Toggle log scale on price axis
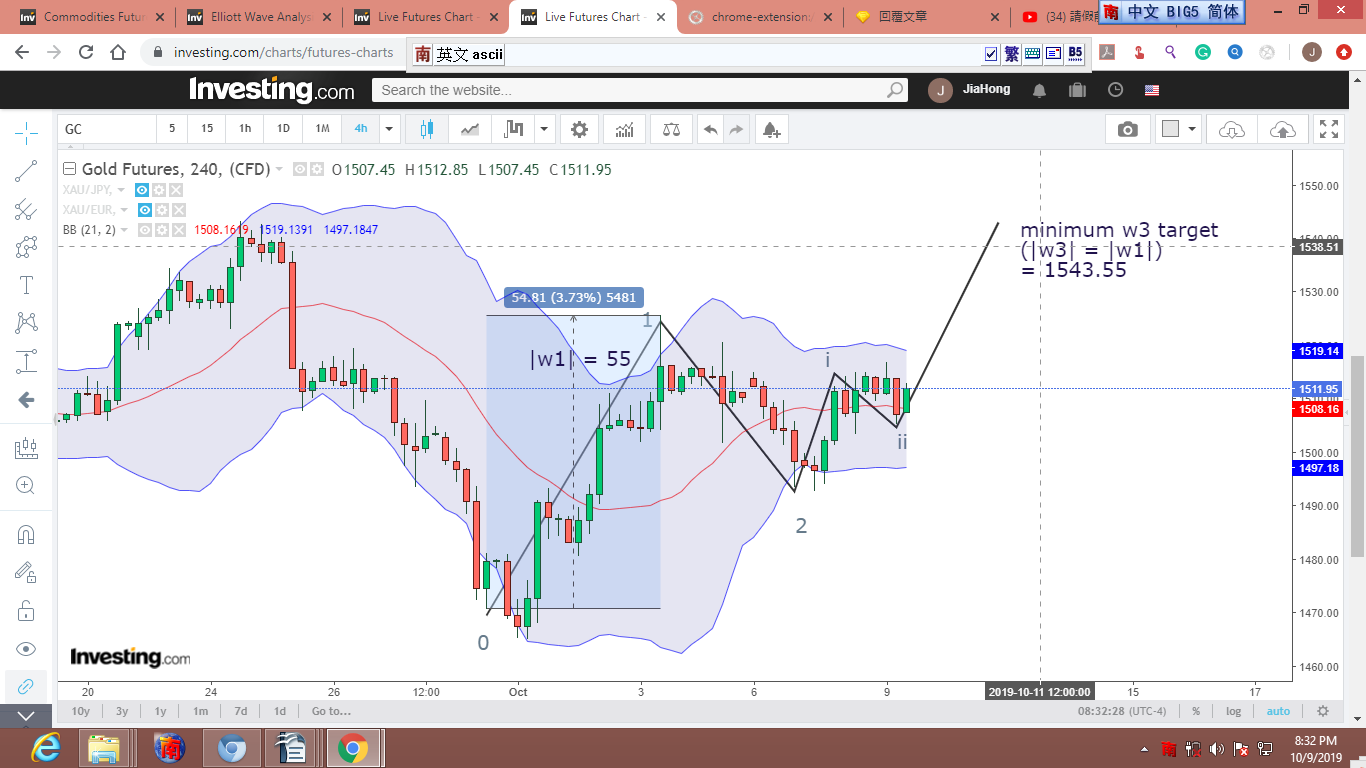 tap(1233, 711)
